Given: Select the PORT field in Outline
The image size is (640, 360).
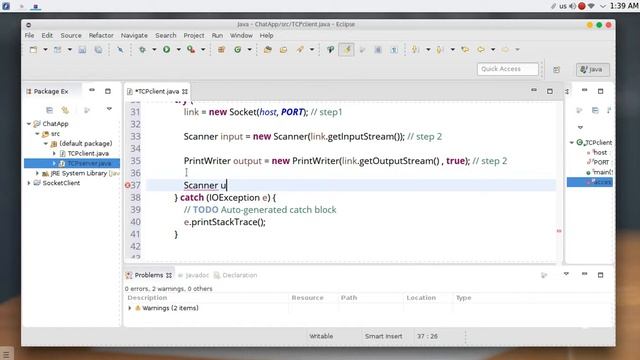Looking at the screenshot, I should (601, 162).
